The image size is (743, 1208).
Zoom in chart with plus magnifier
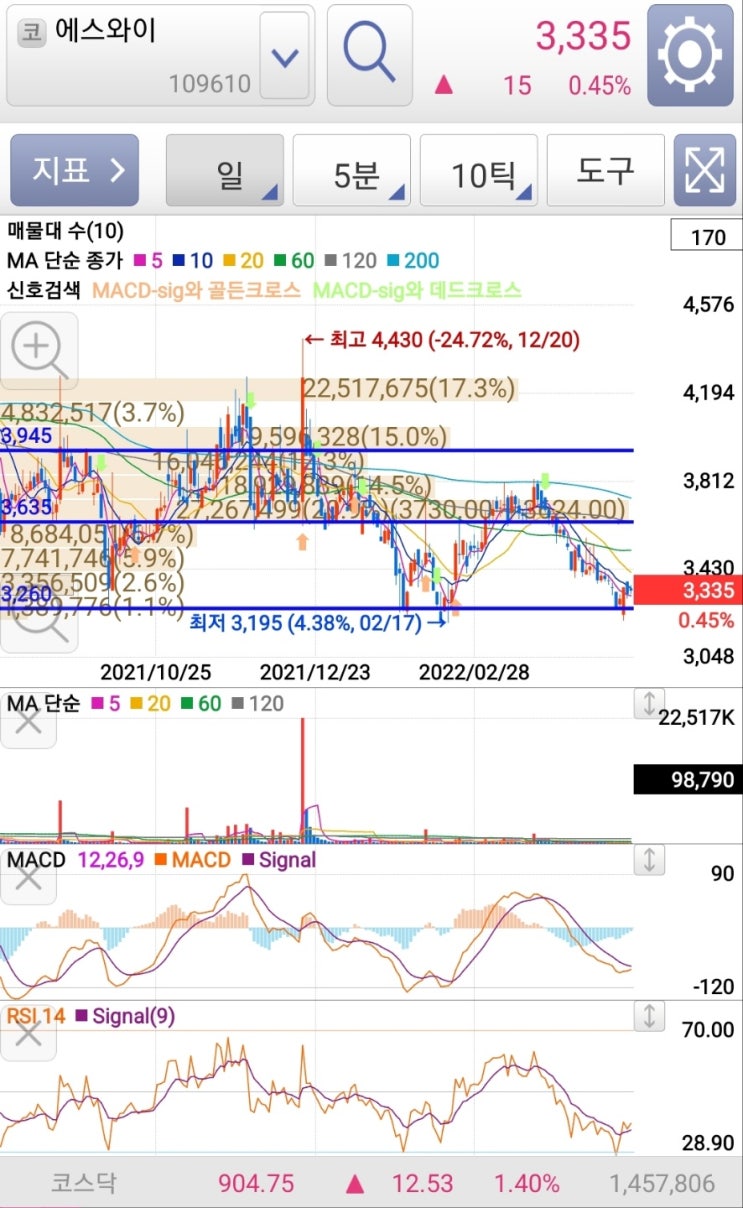point(39,350)
